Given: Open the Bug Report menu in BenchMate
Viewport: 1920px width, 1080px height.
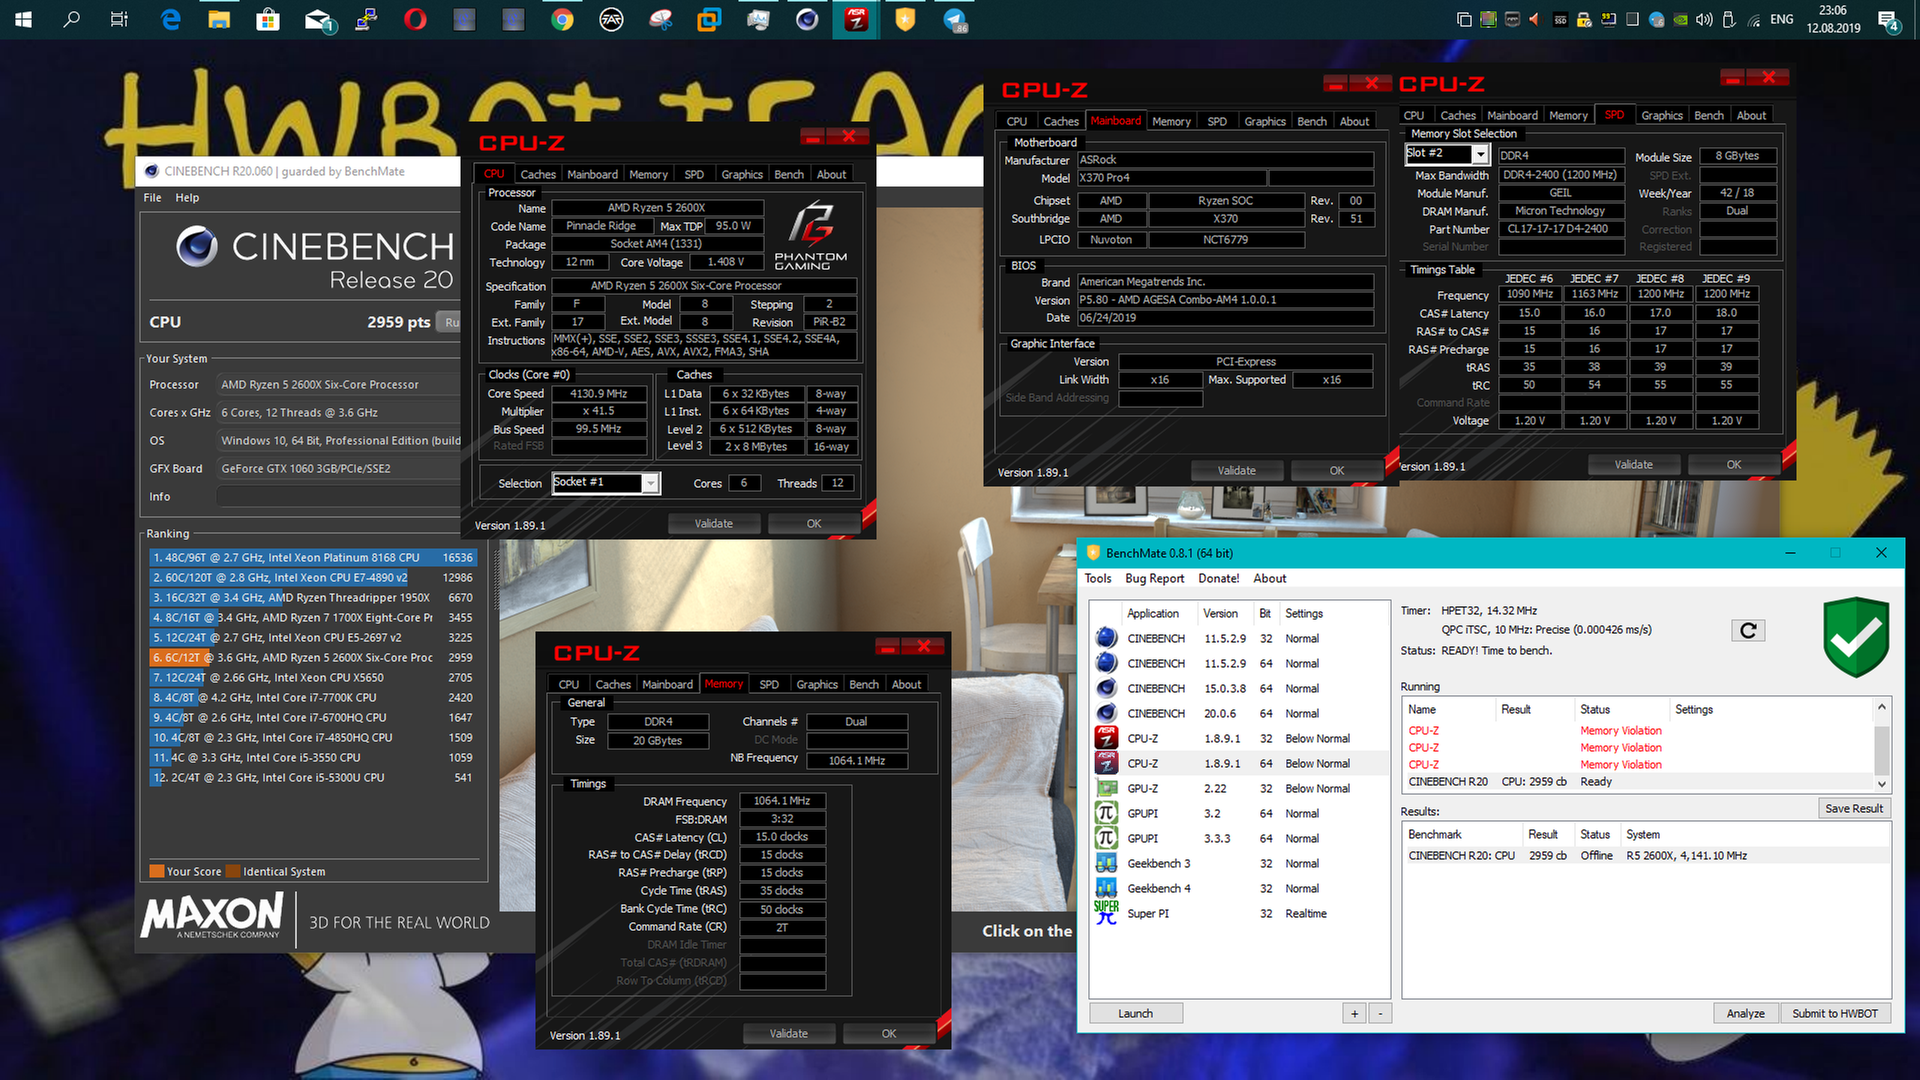Looking at the screenshot, I should [x=1154, y=578].
